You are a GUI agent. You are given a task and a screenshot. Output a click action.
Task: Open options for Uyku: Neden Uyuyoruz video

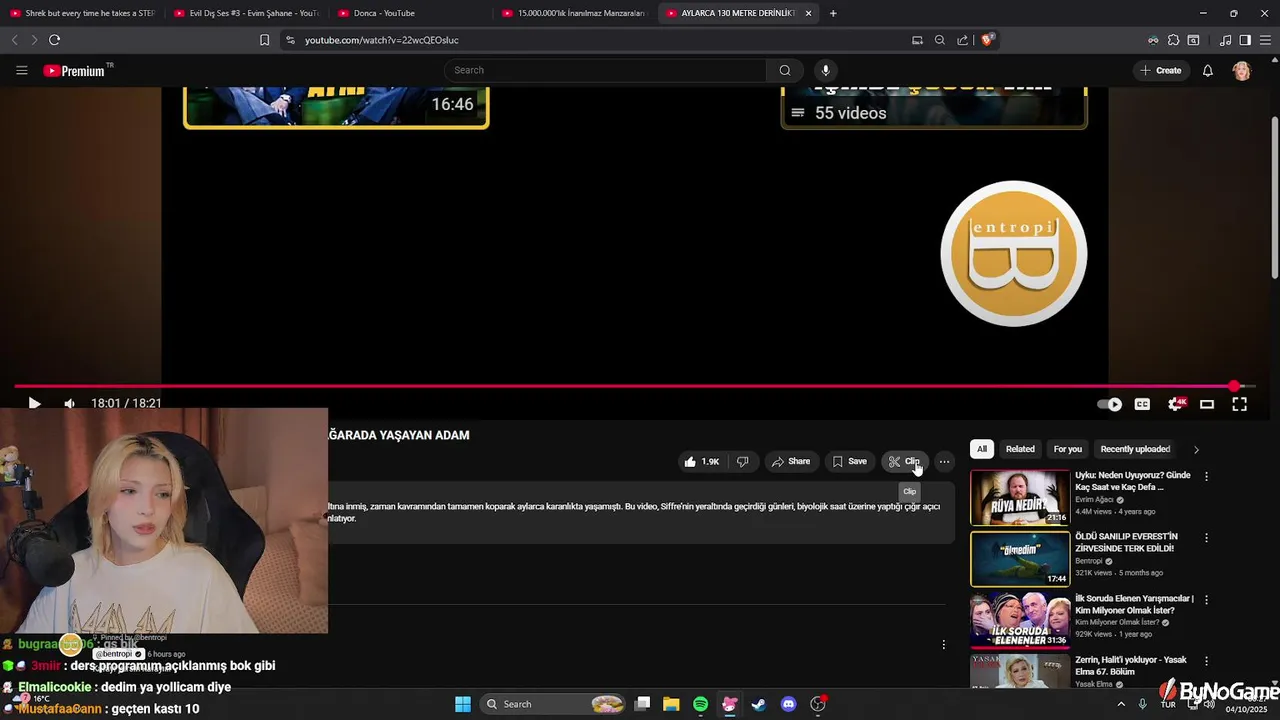pos(1207,477)
